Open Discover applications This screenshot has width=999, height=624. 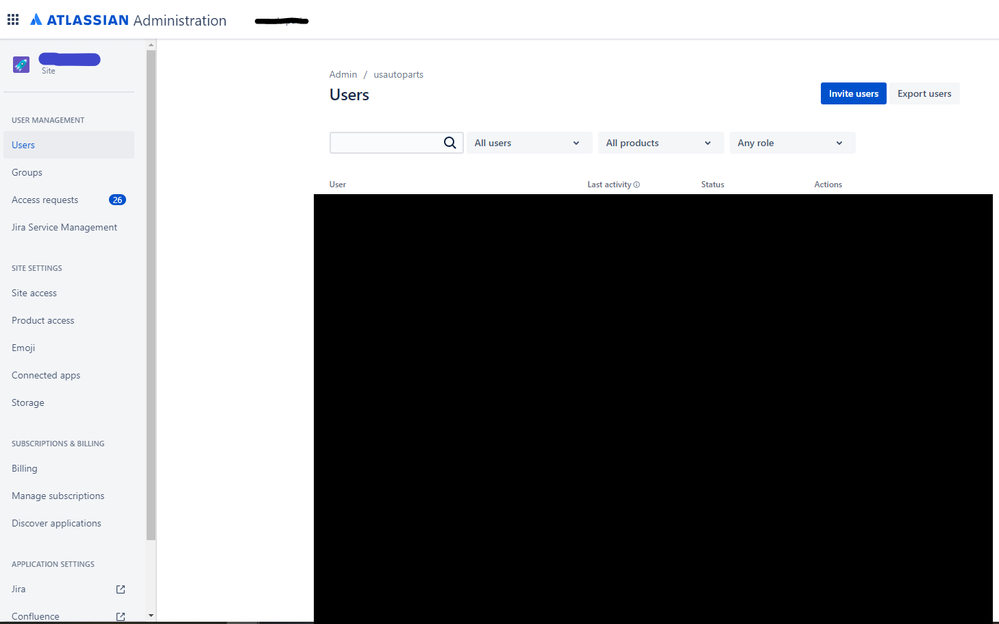pyautogui.click(x=56, y=523)
